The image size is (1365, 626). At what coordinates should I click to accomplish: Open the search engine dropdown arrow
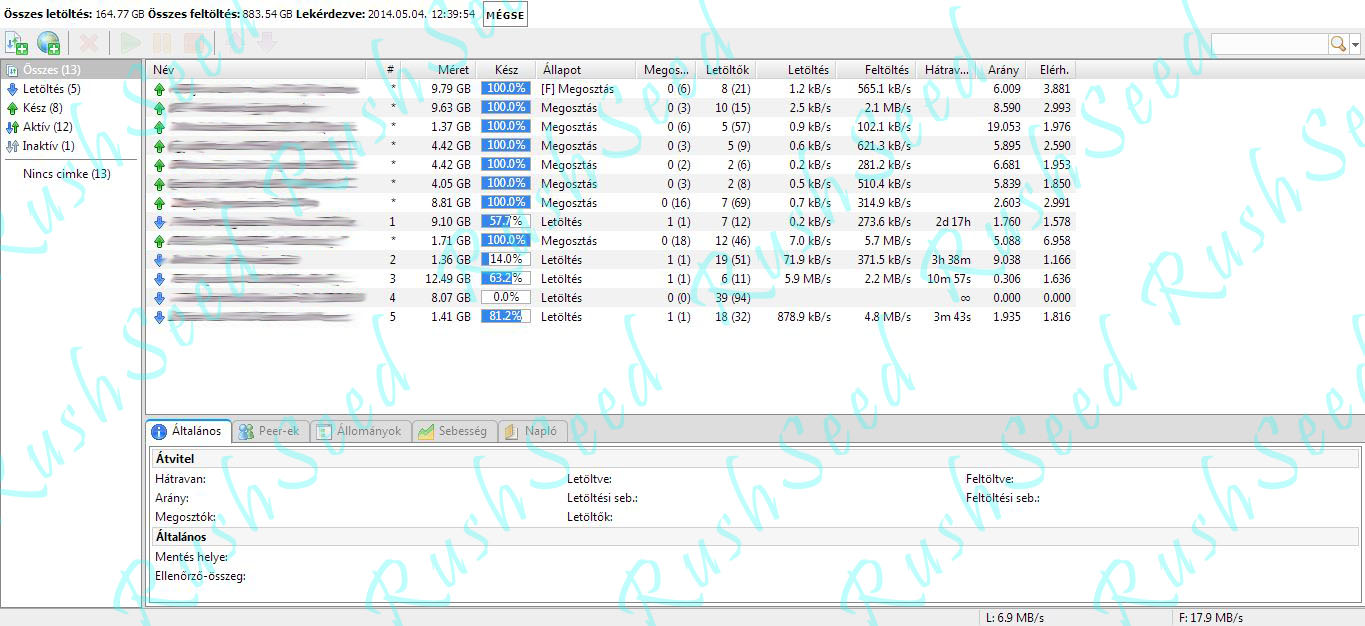pos(1355,44)
